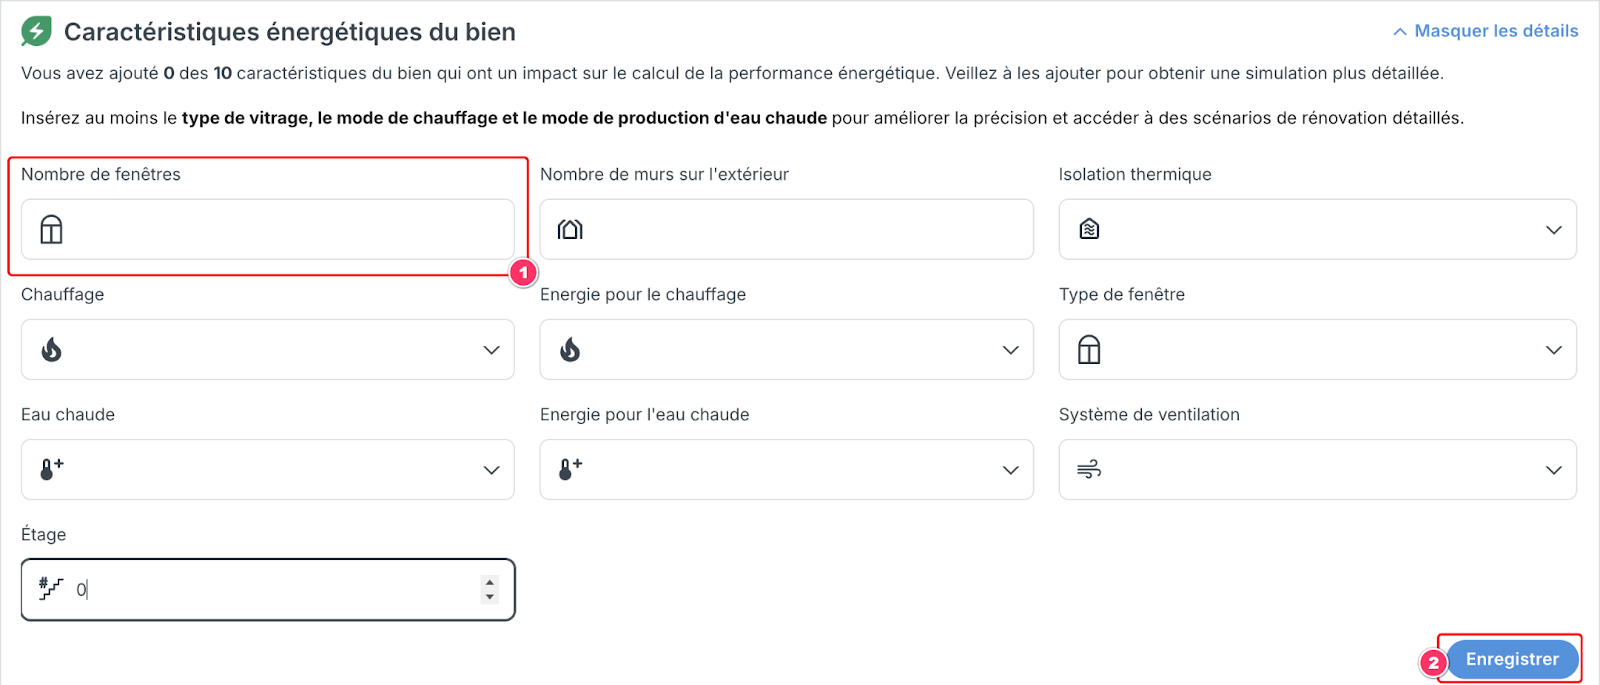Click the green energy lightning bolt icon
This screenshot has height=685, width=1600.
tap(36, 31)
